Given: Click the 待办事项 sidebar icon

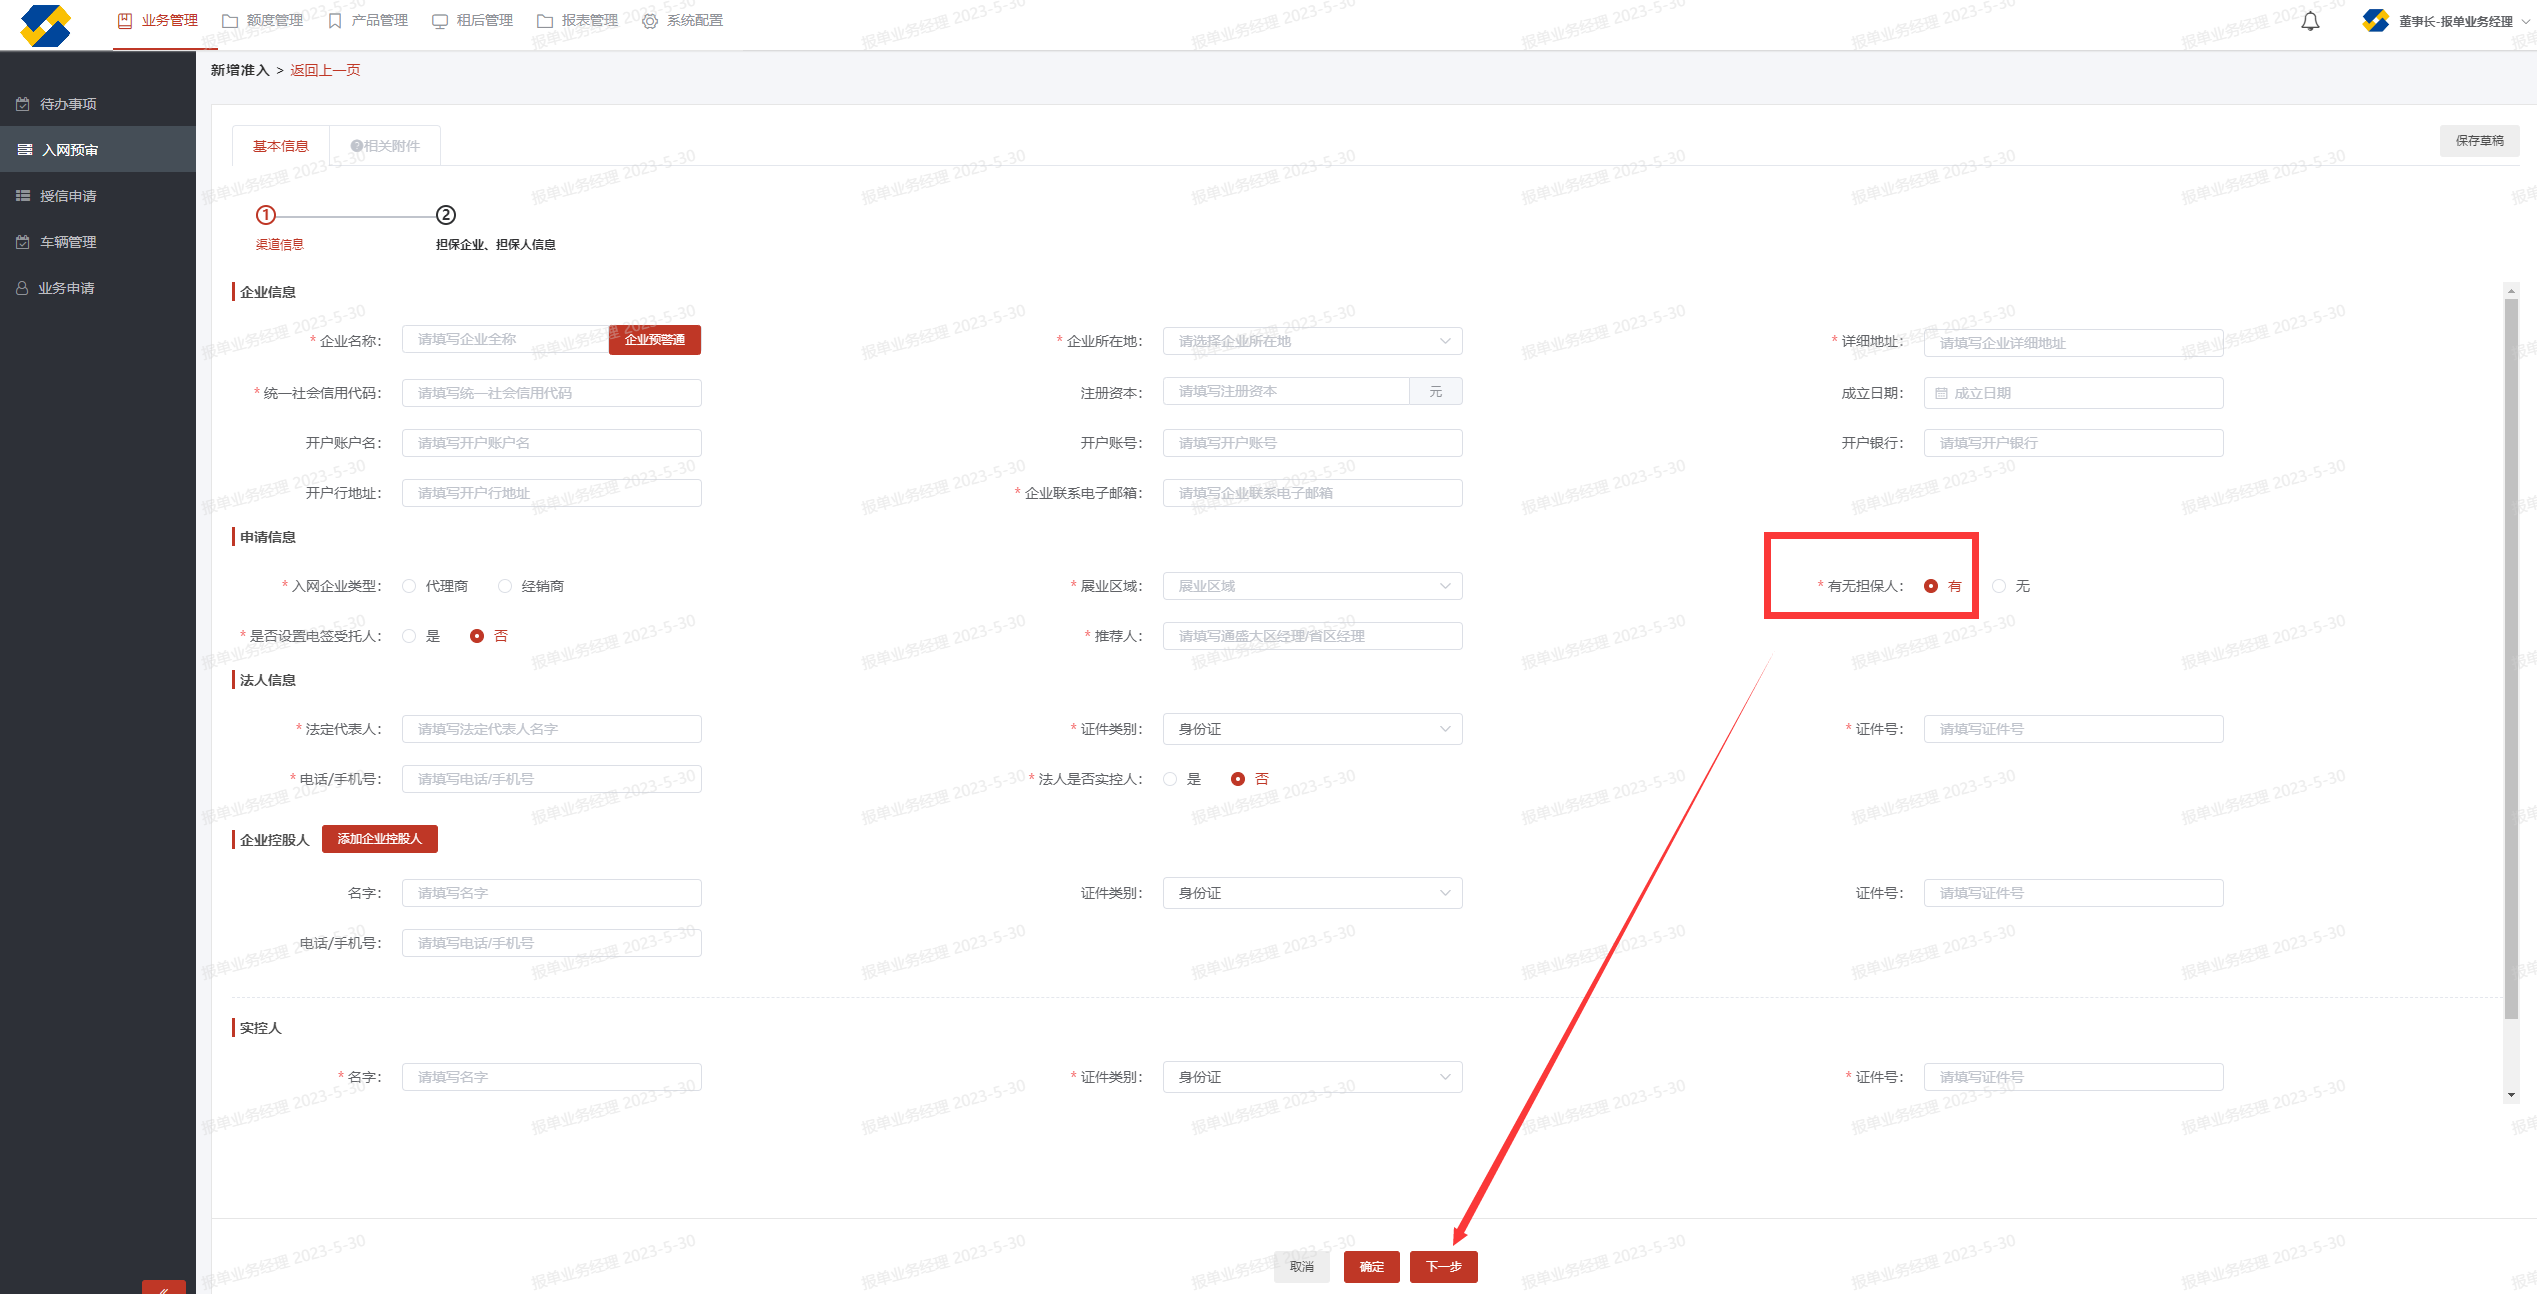Looking at the screenshot, I should 23,104.
